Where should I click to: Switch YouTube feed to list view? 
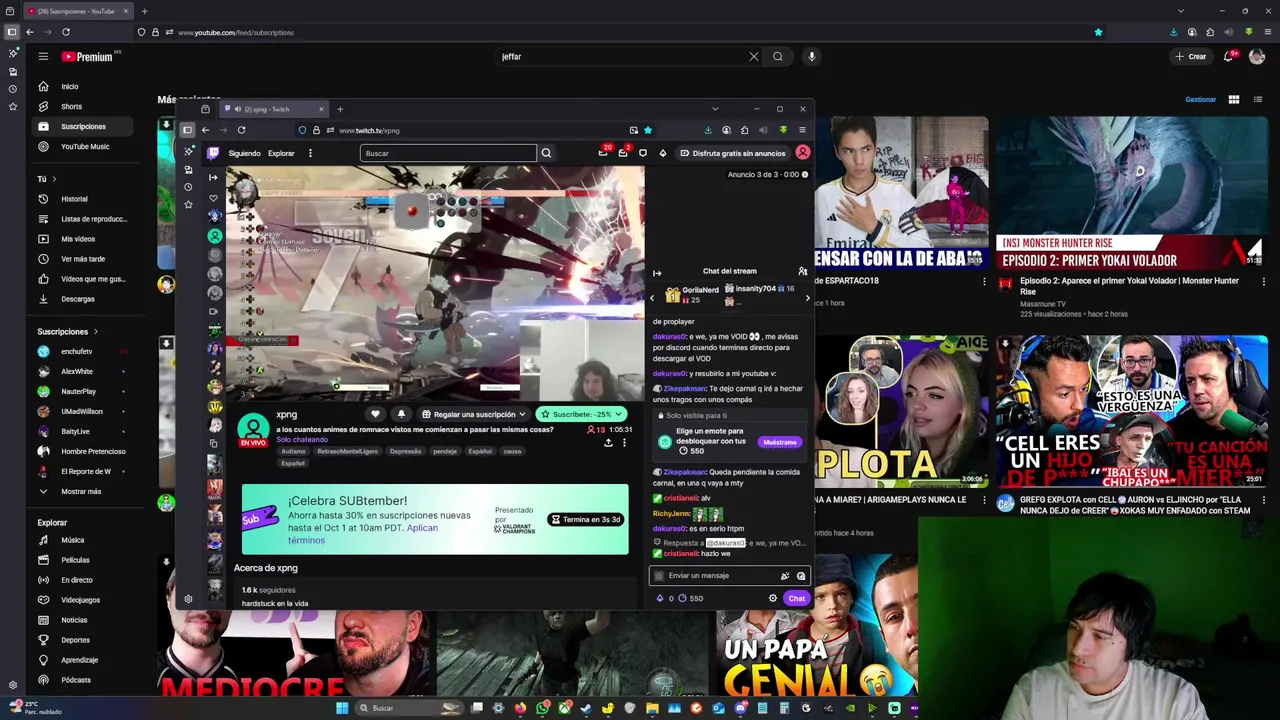coord(1258,99)
